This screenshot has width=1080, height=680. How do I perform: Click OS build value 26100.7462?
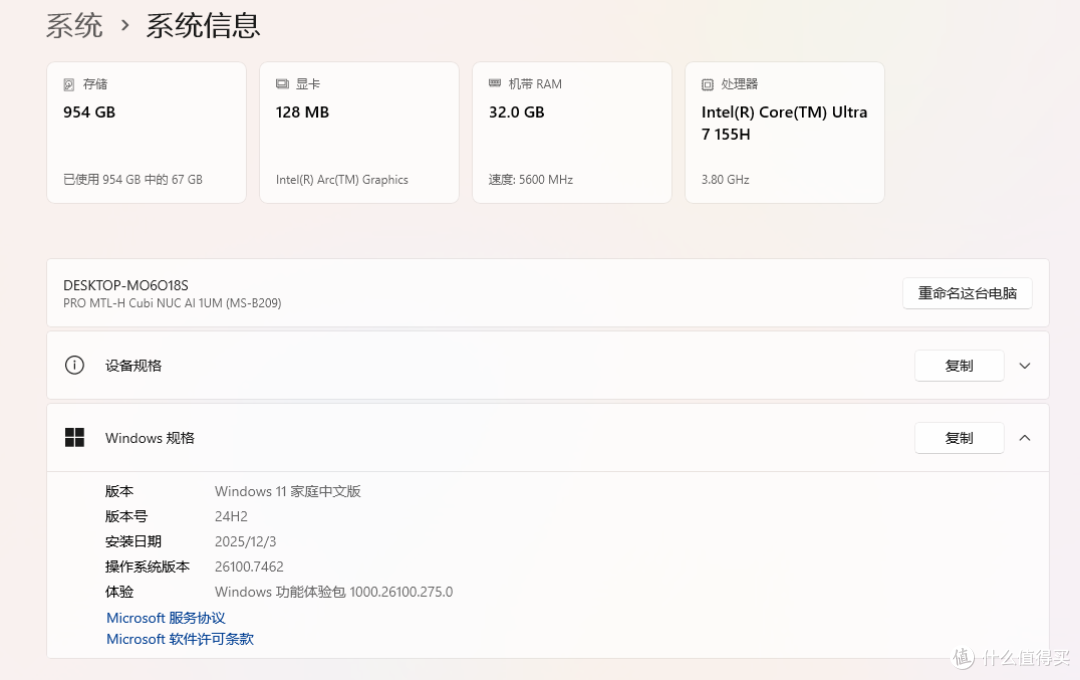(249, 567)
